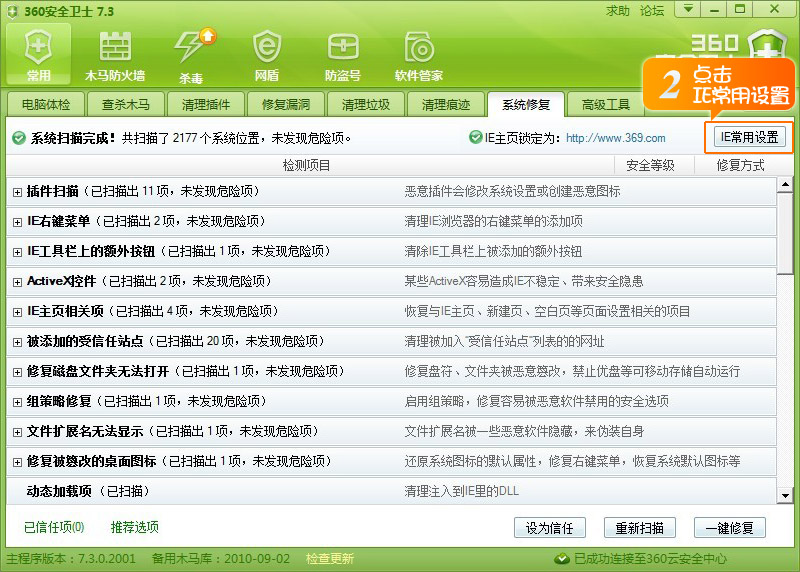The image size is (800, 572).
Task: Expand 被添加的受信任站点 entry
Action: click(x=17, y=342)
